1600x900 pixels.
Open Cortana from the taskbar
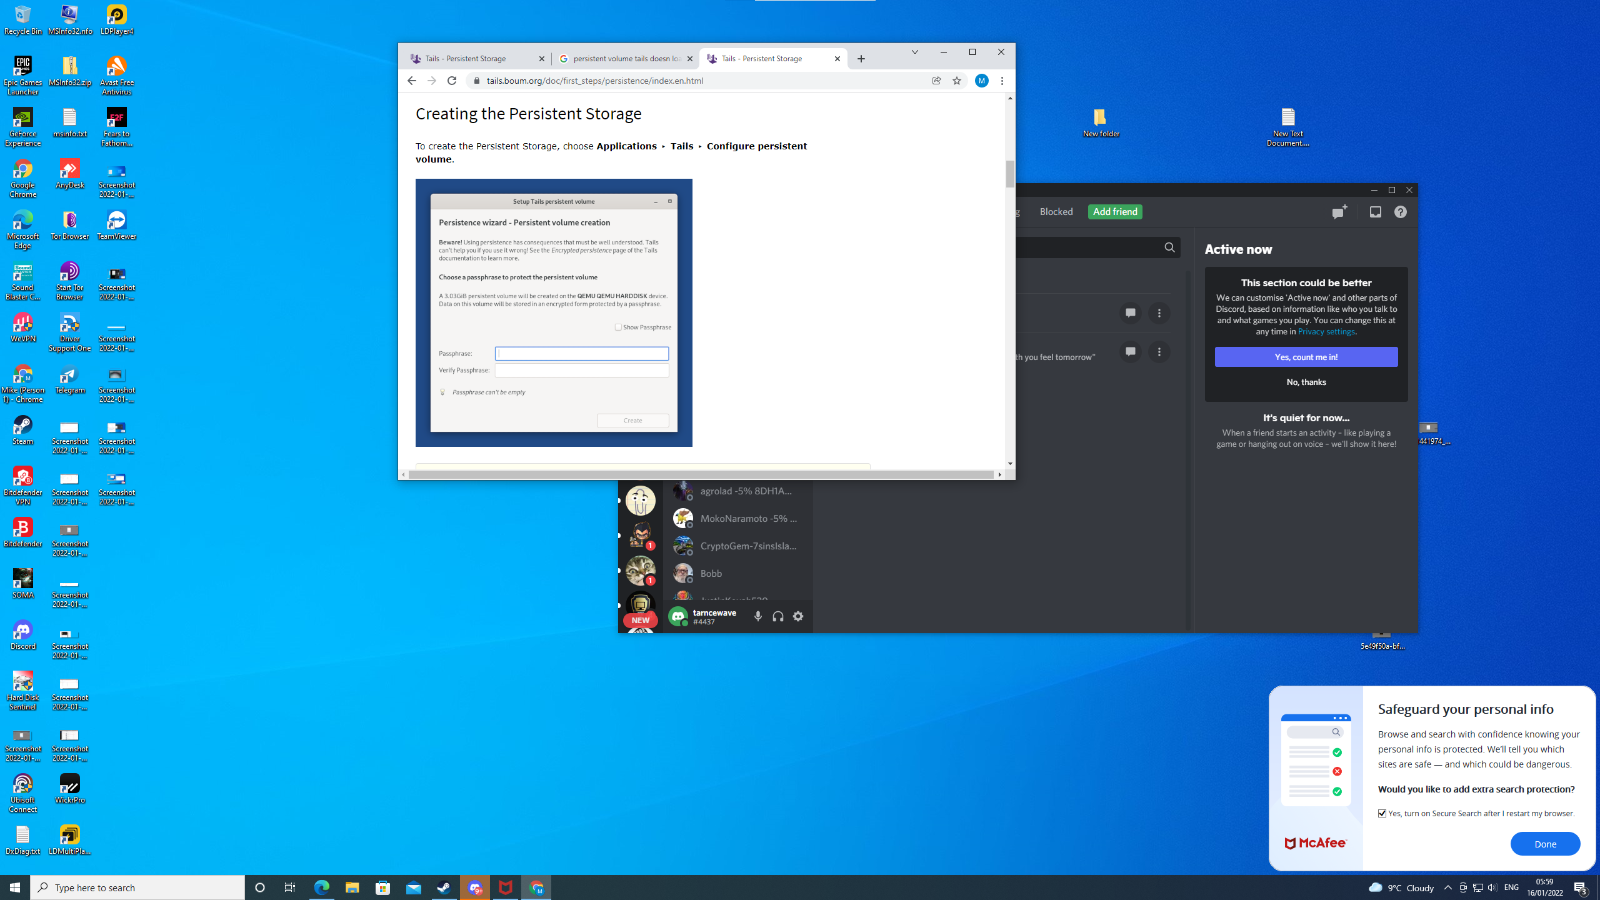click(260, 887)
